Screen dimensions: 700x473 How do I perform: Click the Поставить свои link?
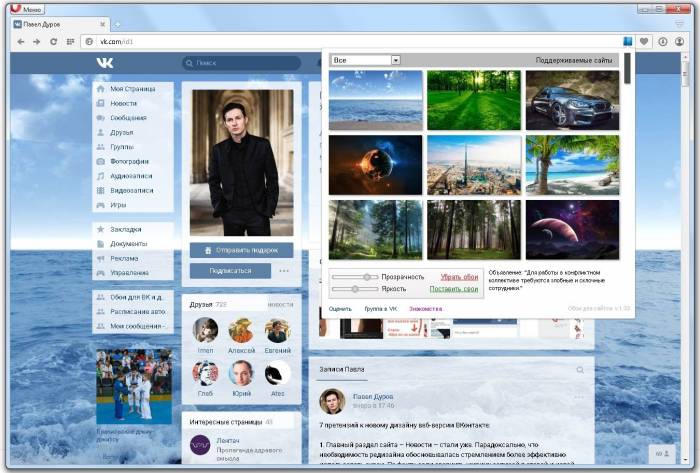(x=454, y=289)
